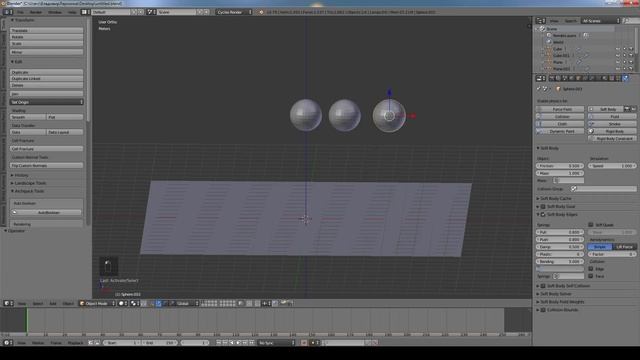
Task: Open the Object properties tab icon
Action: [x=578, y=78]
